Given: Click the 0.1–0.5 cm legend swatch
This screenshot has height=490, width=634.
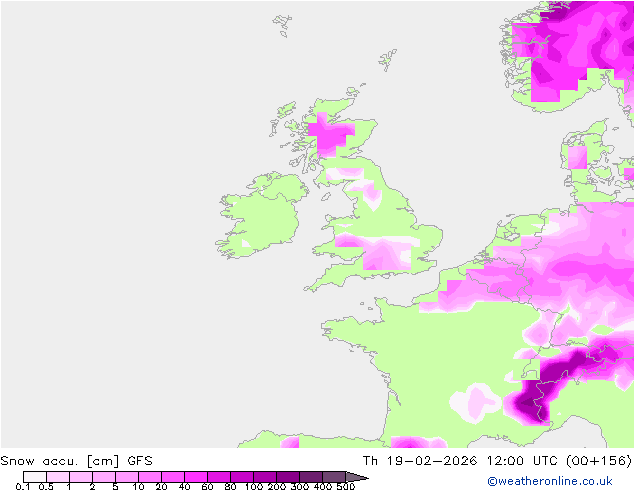Looking at the screenshot, I should click(x=35, y=477).
